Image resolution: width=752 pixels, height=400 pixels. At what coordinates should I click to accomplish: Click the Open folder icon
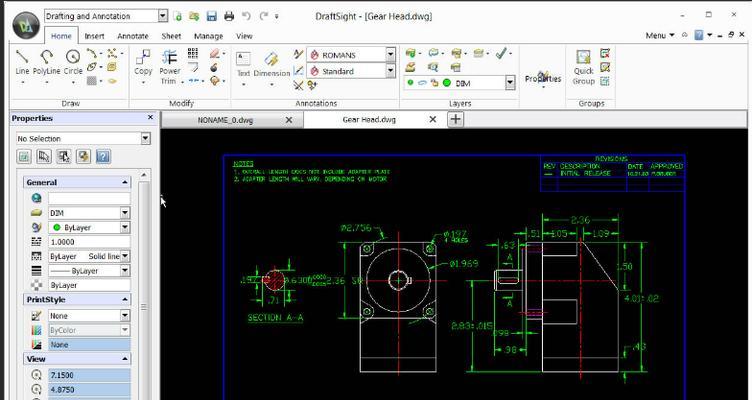pyautogui.click(x=194, y=16)
